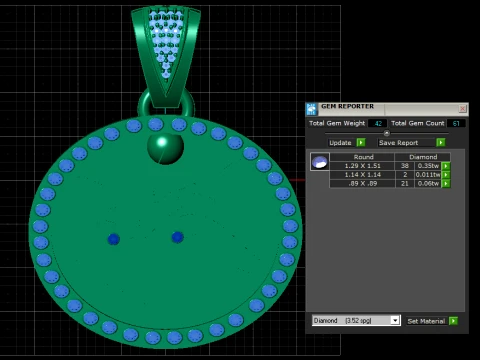480x360 pixels.
Task: Open the Diamond material dropdown
Action: point(395,321)
